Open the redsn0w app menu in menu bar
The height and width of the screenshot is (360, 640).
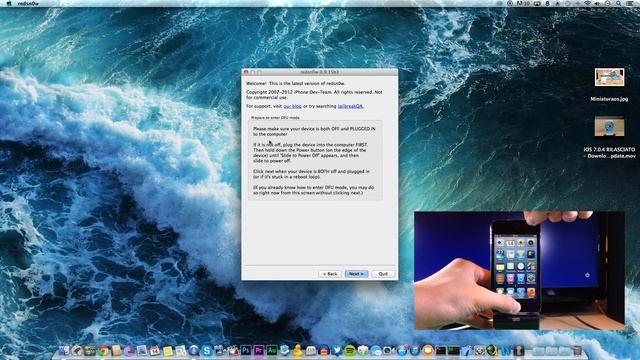click(x=28, y=3)
